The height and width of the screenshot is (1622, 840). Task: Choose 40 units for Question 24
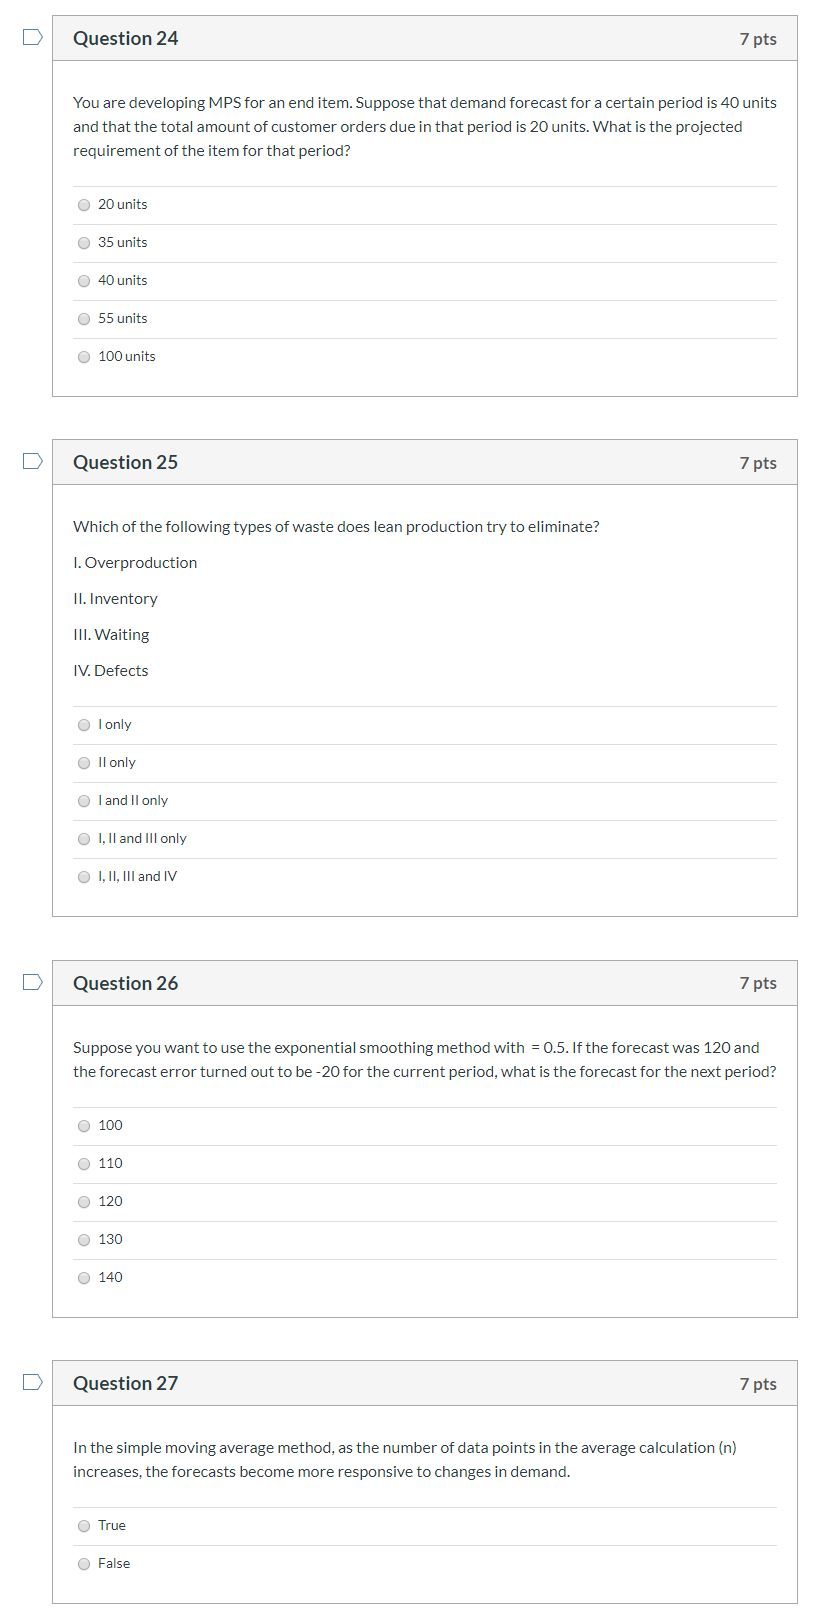click(x=84, y=280)
